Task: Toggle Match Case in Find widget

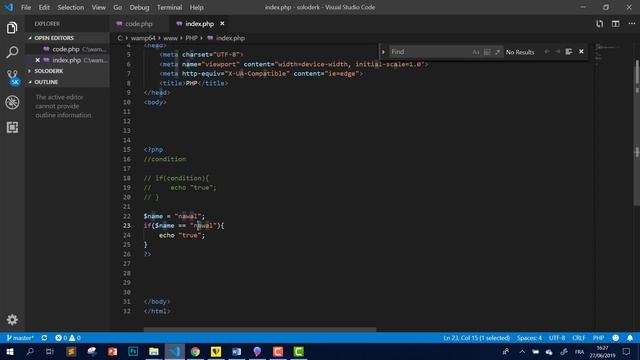Action: click(x=476, y=52)
